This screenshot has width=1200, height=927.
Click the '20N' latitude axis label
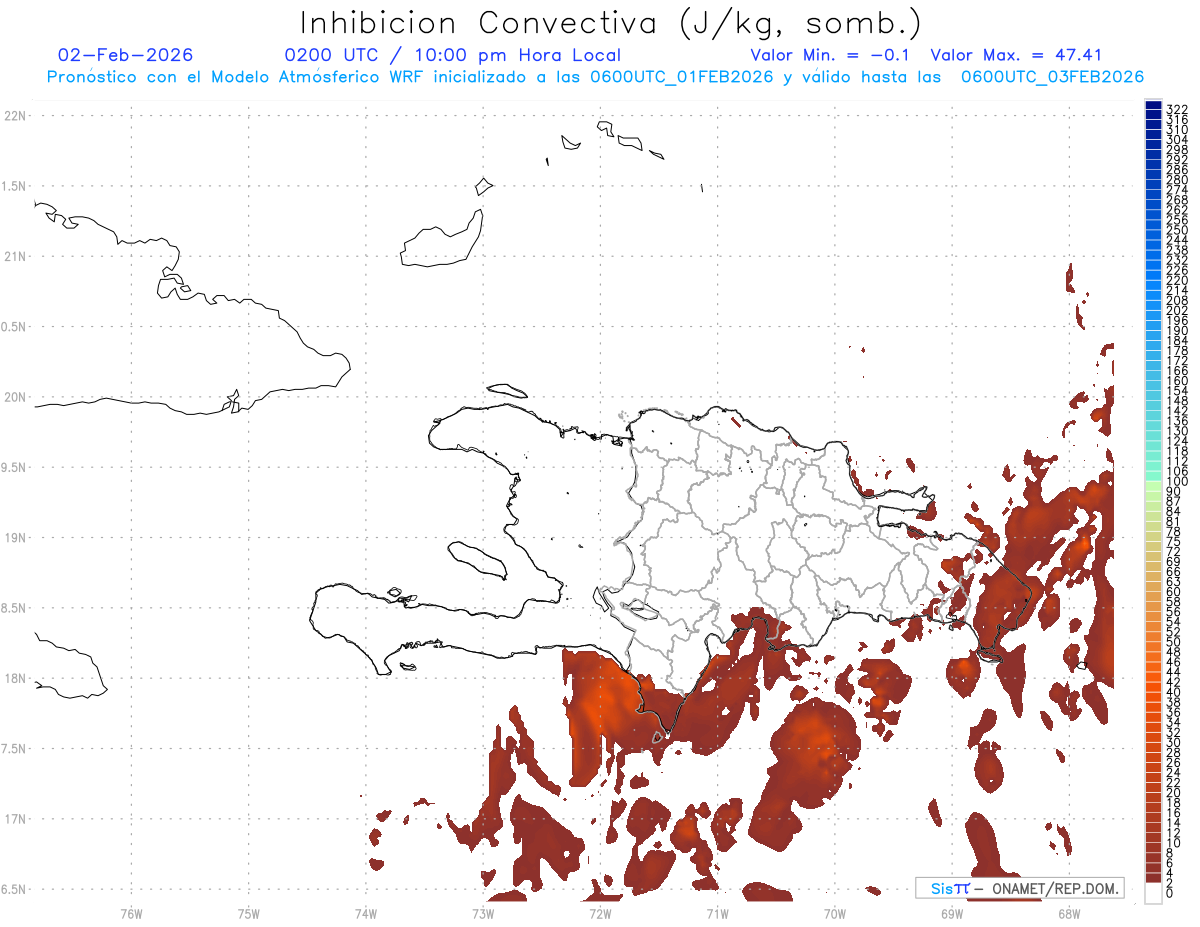pos(15,397)
